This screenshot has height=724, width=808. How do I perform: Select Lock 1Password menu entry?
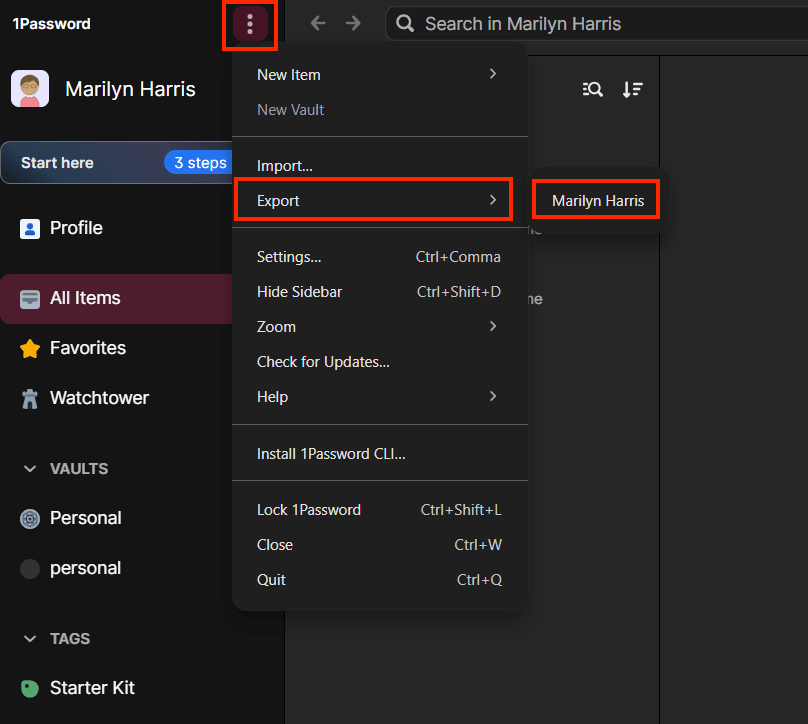pos(380,510)
